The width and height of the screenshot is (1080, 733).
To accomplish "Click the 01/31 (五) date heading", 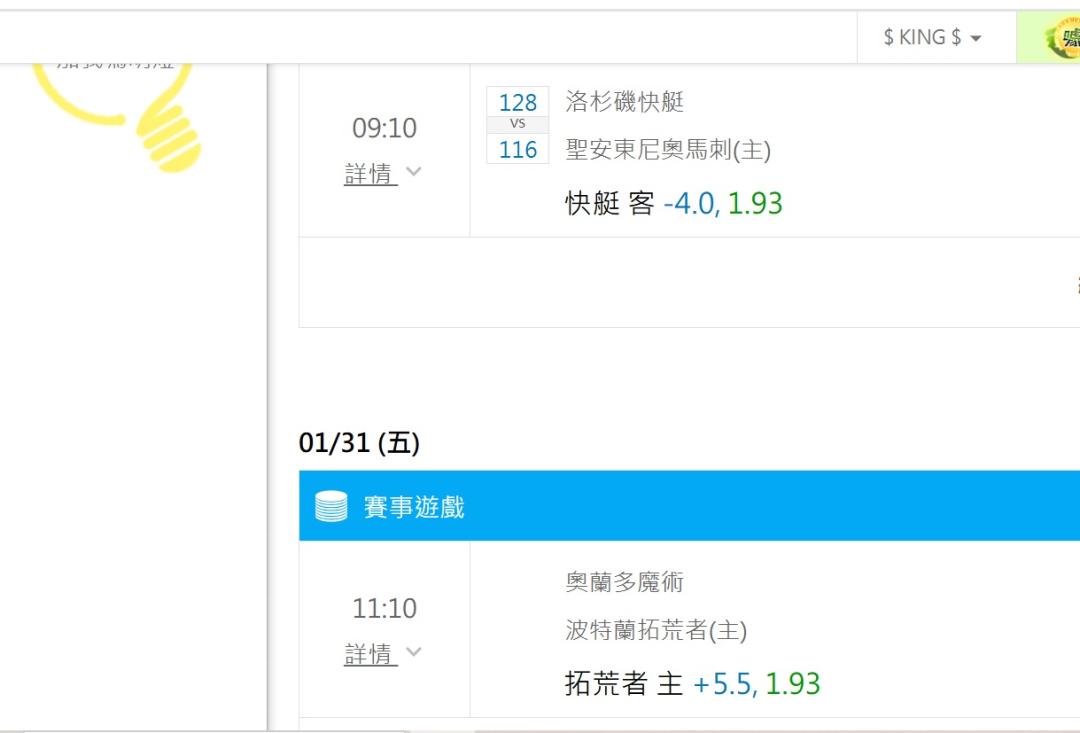I will 359,442.
